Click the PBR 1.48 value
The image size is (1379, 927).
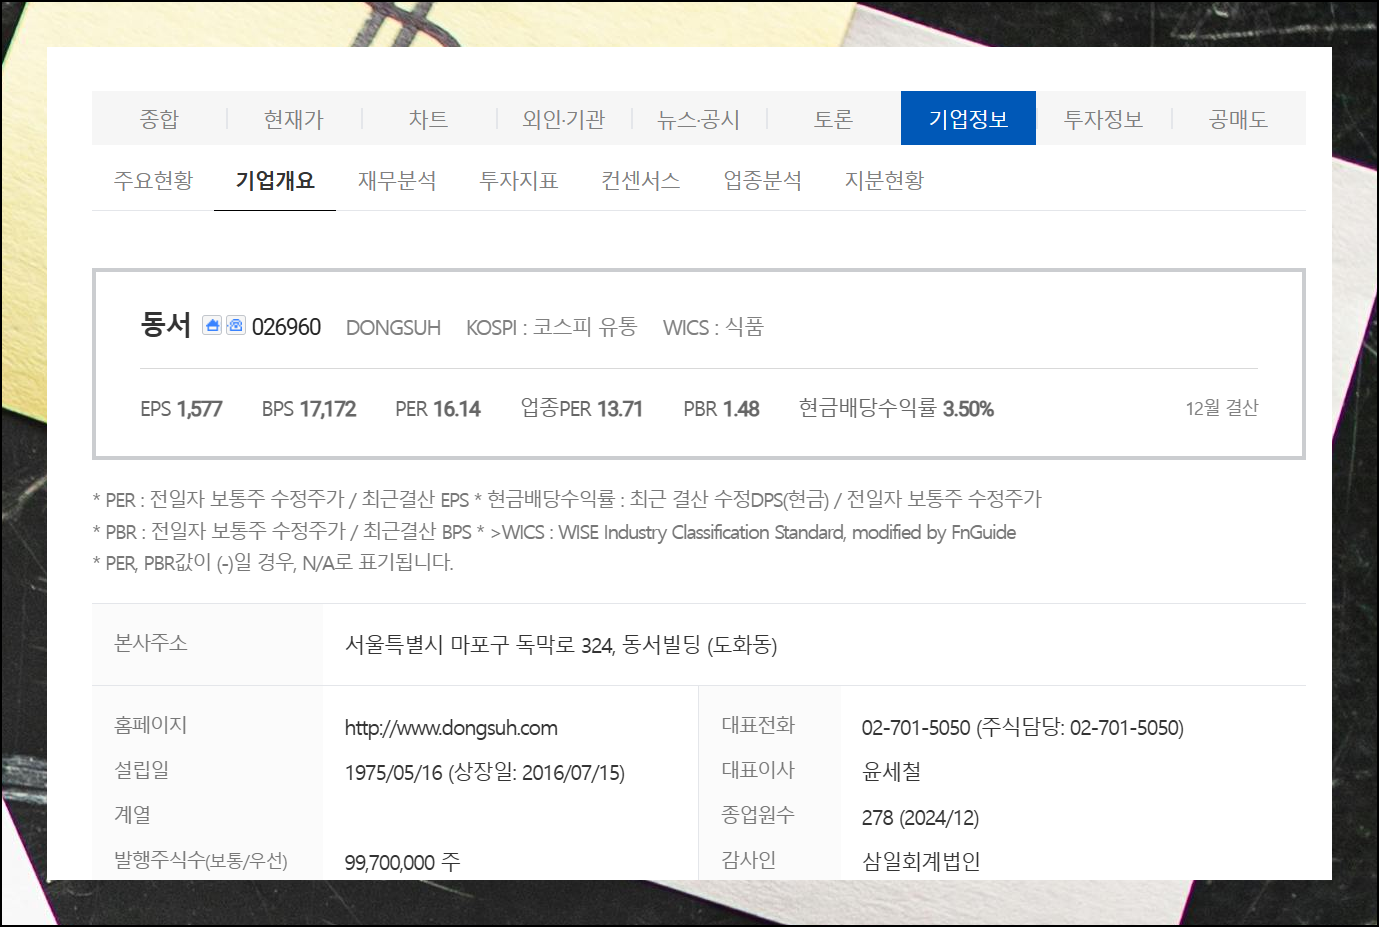721,409
